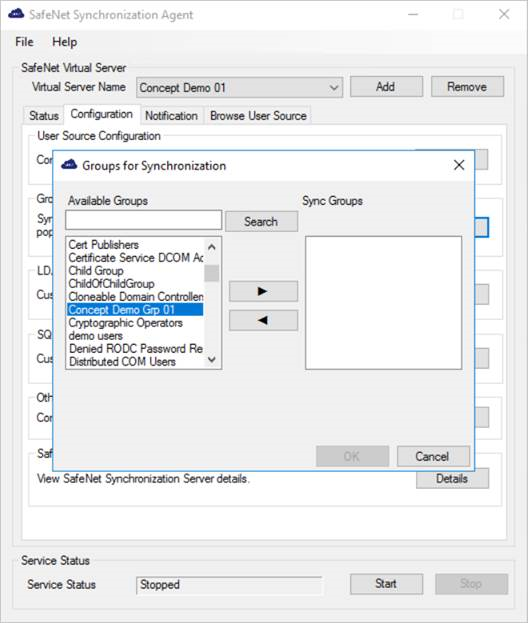The width and height of the screenshot is (528, 623).
Task: Select Cert Publishers in Available Groups
Action: (x=135, y=245)
